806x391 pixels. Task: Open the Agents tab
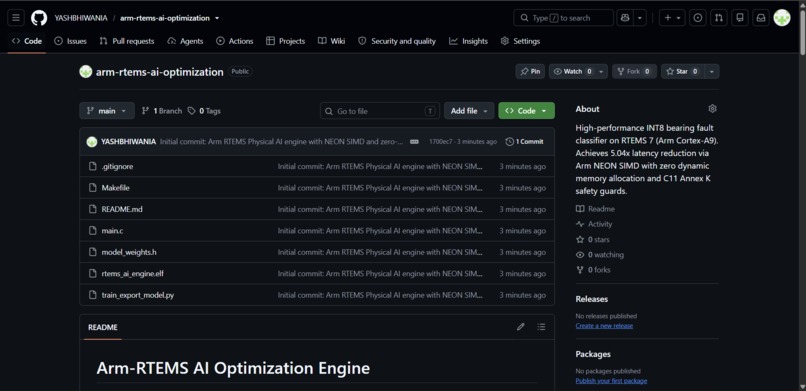[185, 41]
